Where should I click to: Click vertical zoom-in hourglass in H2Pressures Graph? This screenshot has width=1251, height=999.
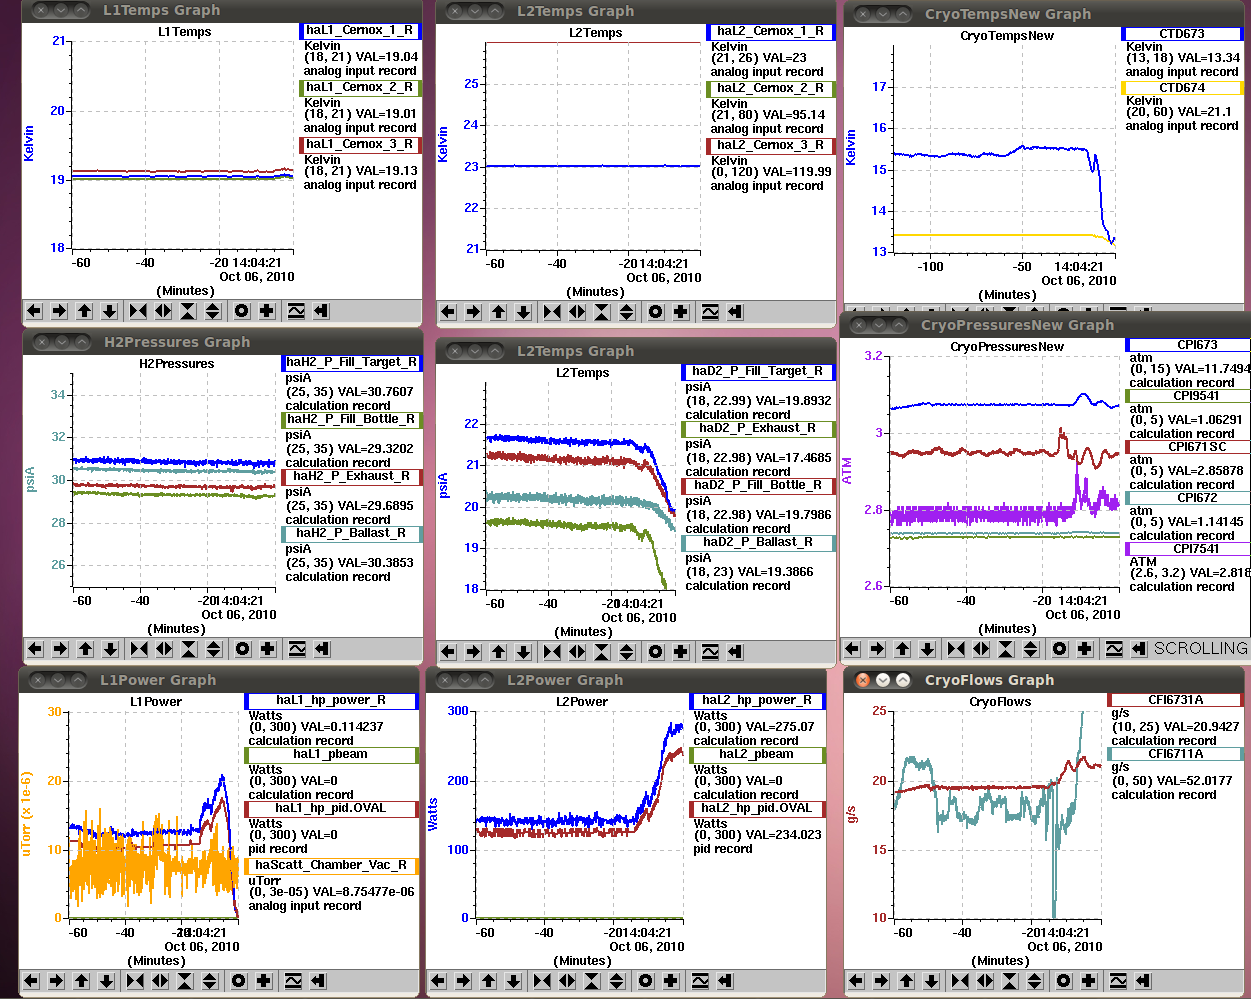pos(188,649)
